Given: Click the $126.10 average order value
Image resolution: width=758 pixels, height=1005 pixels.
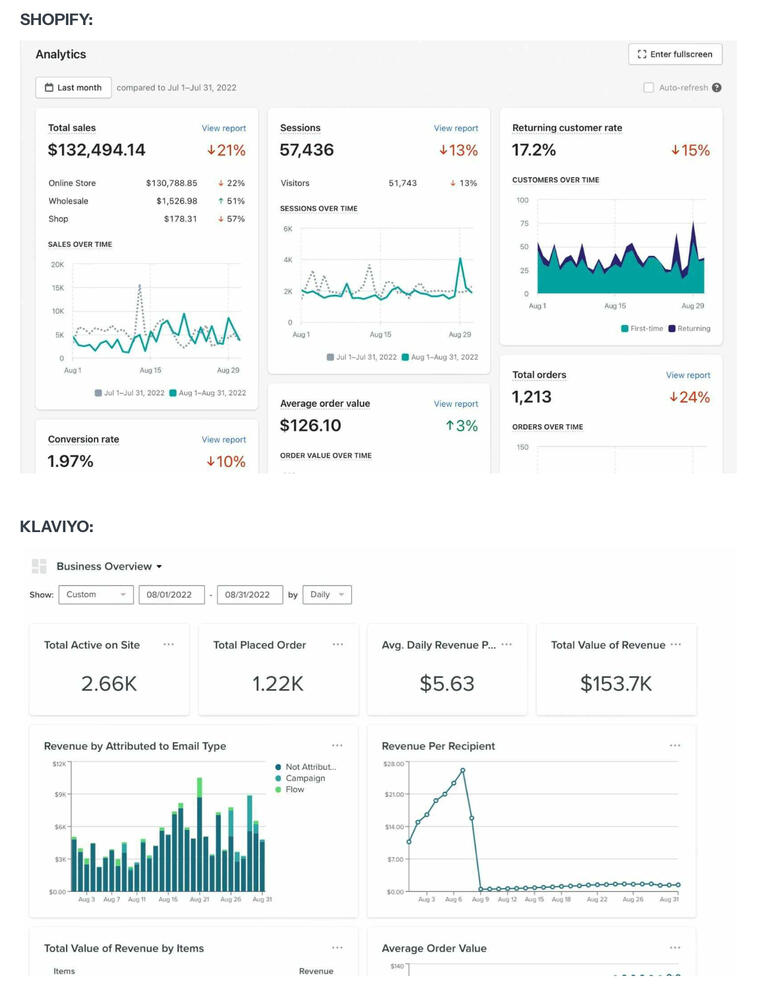Looking at the screenshot, I should click(311, 426).
